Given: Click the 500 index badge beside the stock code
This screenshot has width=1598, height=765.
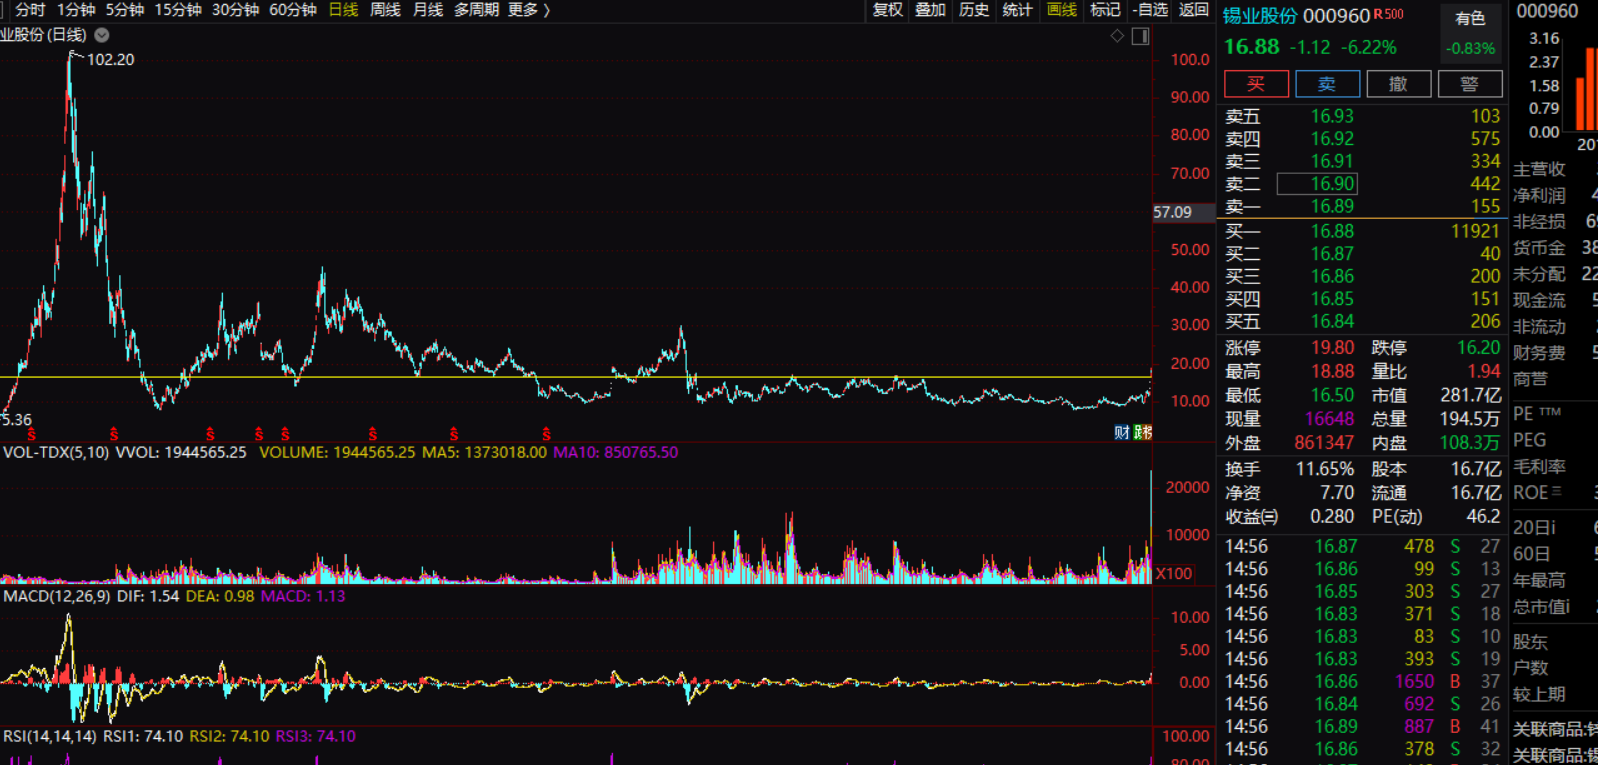Looking at the screenshot, I should coord(1394,14).
